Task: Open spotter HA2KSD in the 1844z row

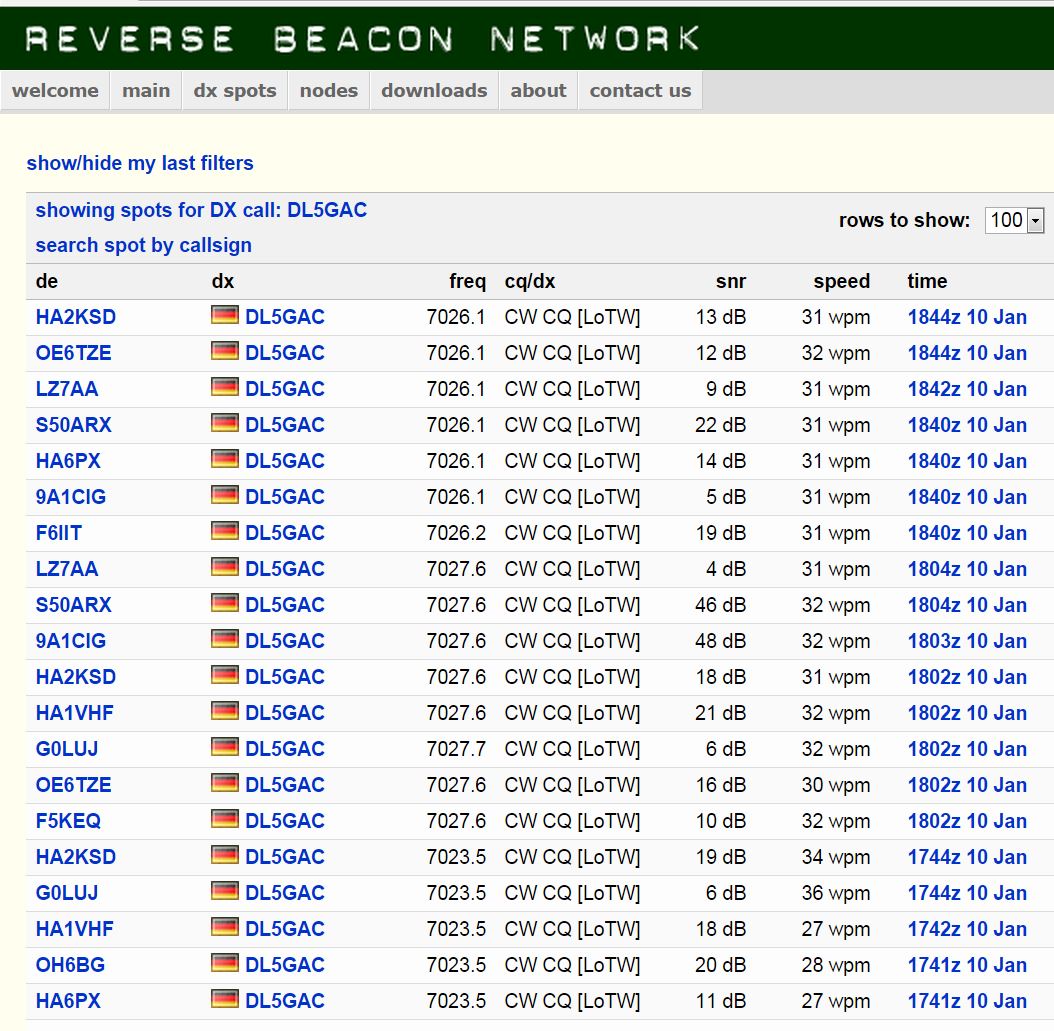Action: click(75, 317)
